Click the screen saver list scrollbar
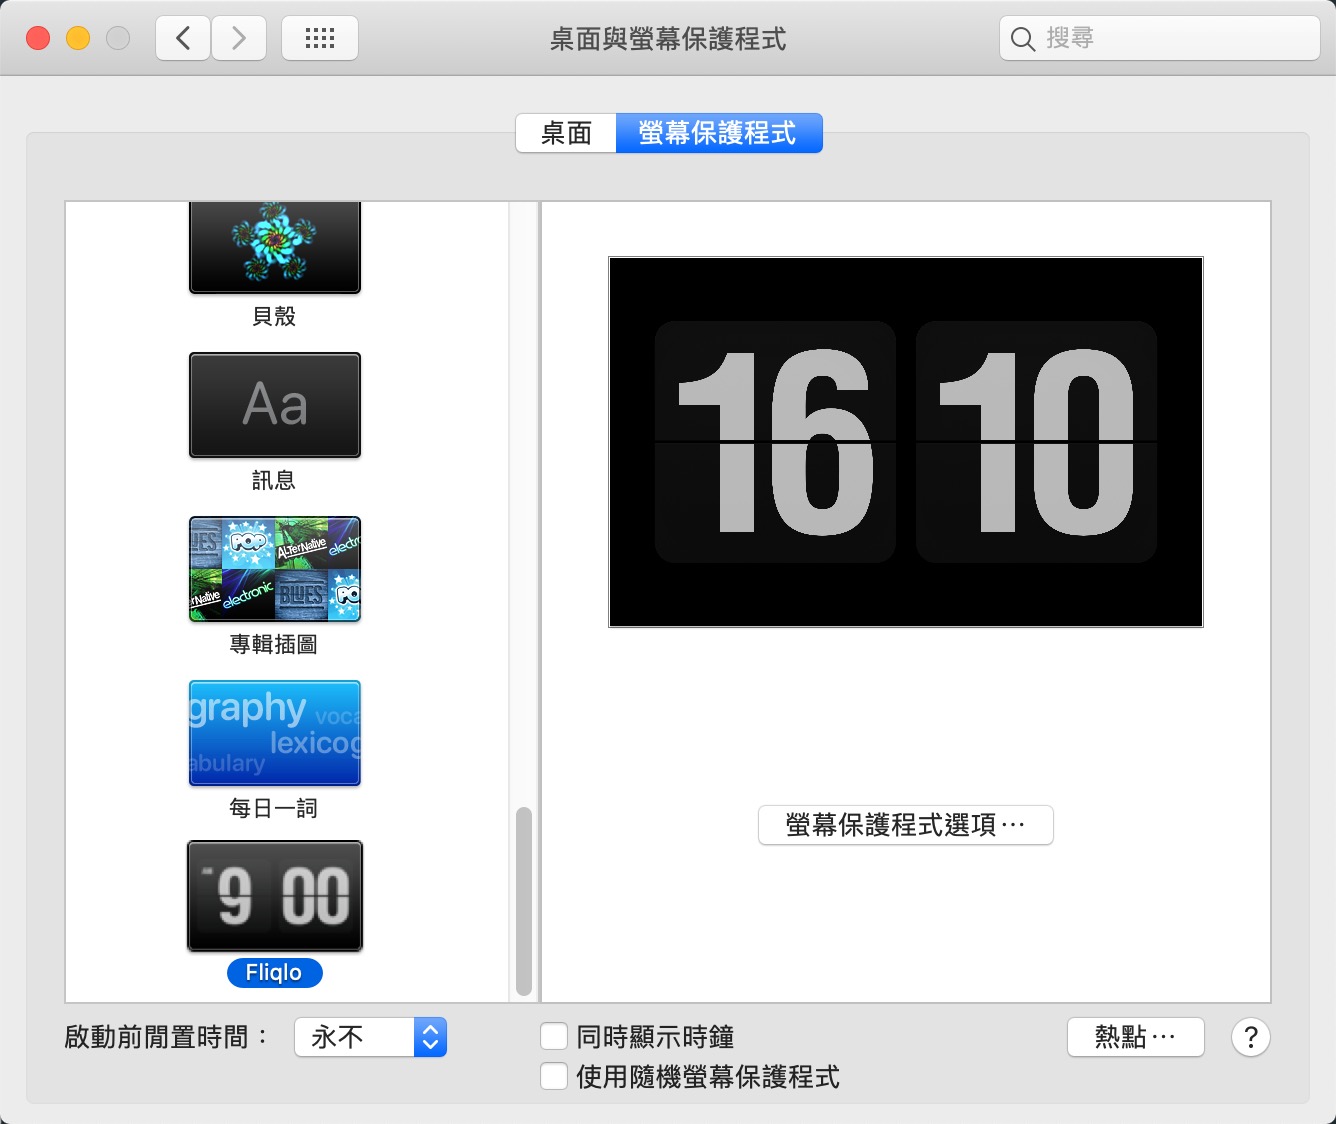This screenshot has width=1336, height=1124. (x=523, y=900)
